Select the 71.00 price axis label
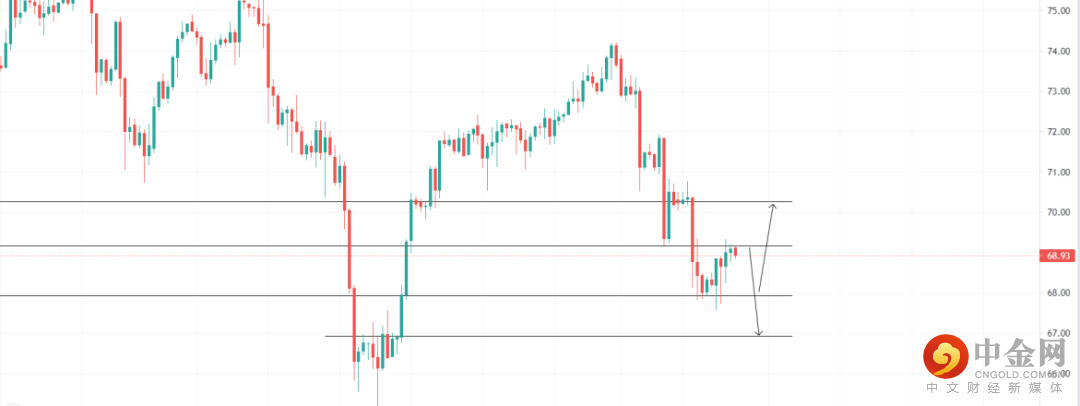This screenshot has width=1080, height=406. 1059,172
